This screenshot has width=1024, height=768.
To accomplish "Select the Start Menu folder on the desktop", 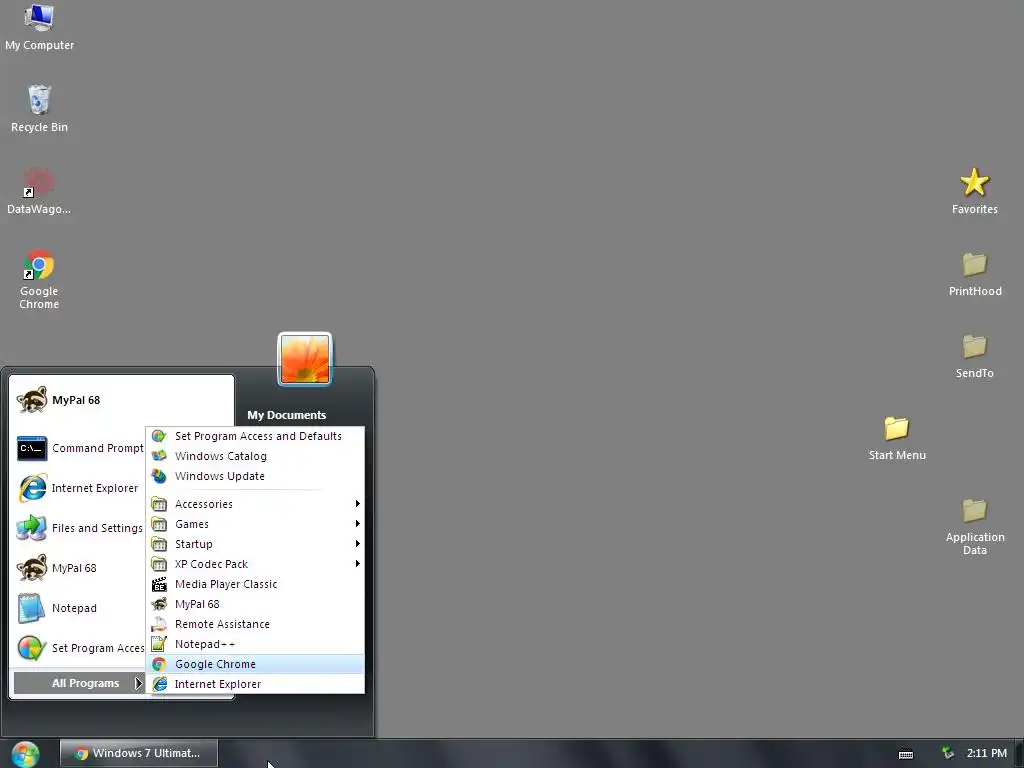I will pos(897,438).
